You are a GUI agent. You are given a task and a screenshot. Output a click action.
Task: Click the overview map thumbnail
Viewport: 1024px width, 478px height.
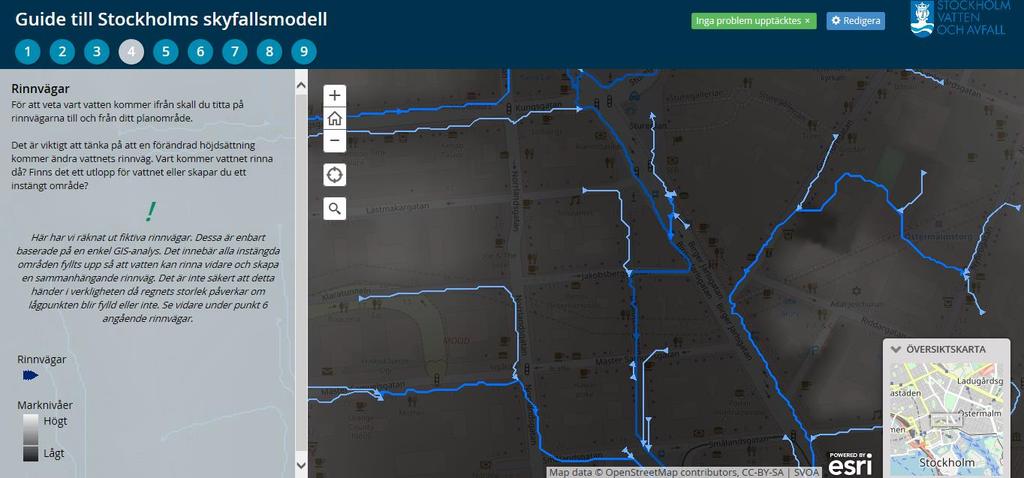click(947, 419)
